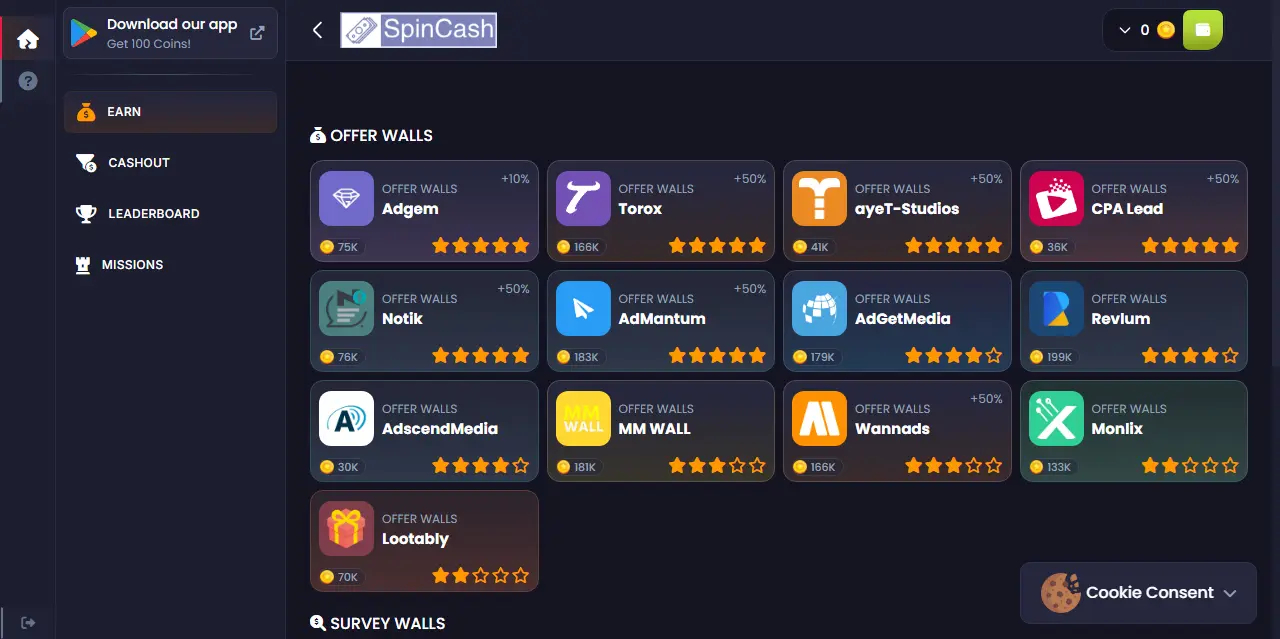This screenshot has width=1280, height=639.
Task: Click the cookie icon in consent box
Action: pos(1060,593)
